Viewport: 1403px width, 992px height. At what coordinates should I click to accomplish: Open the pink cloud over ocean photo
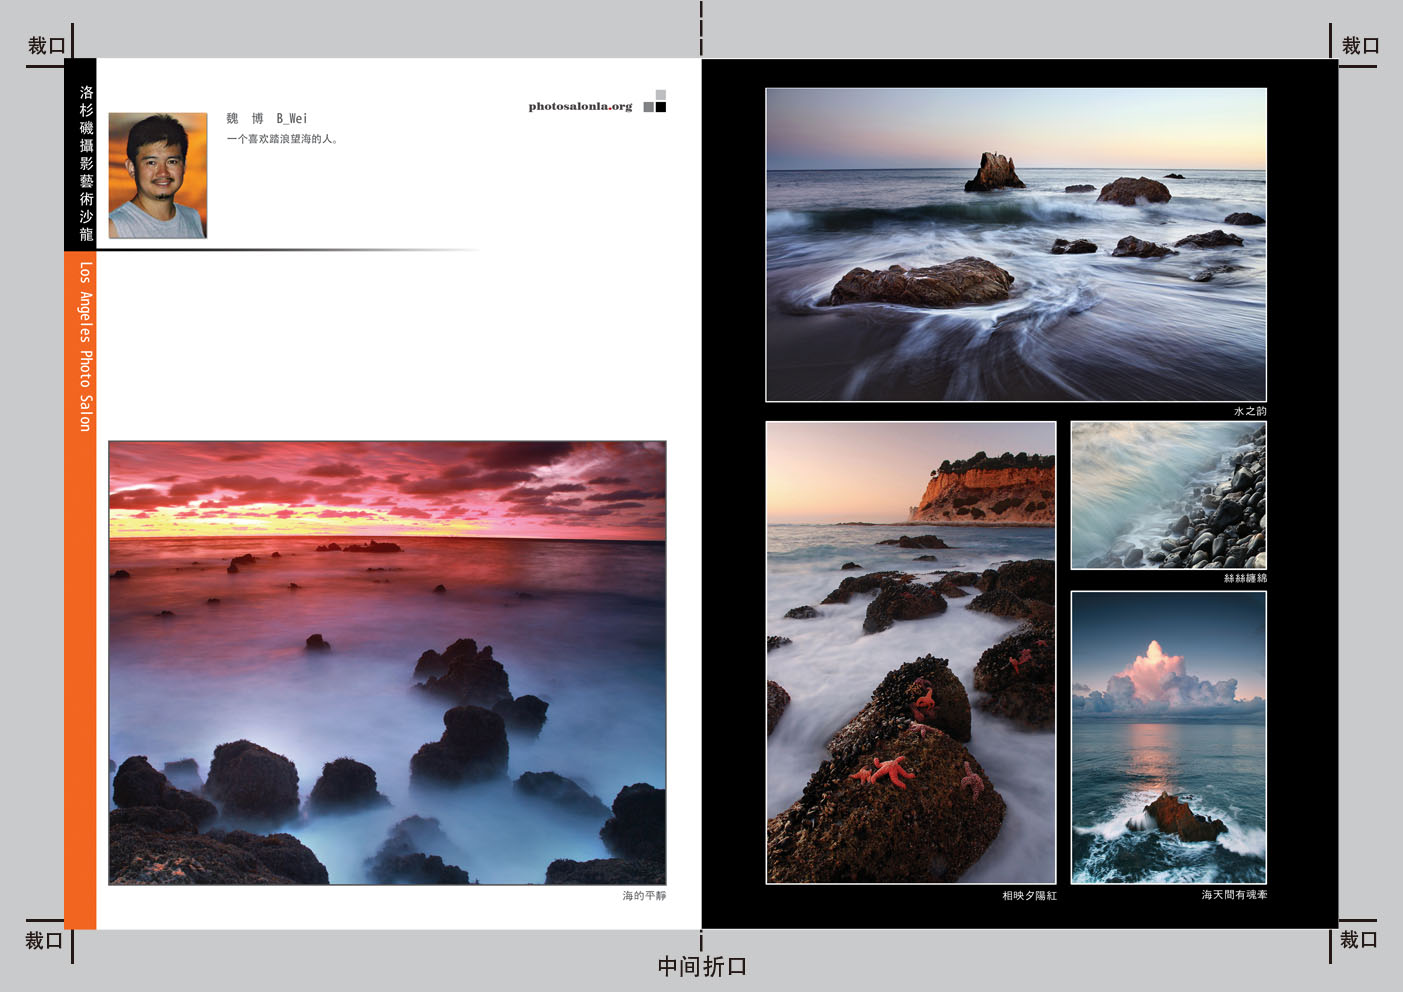[1168, 737]
